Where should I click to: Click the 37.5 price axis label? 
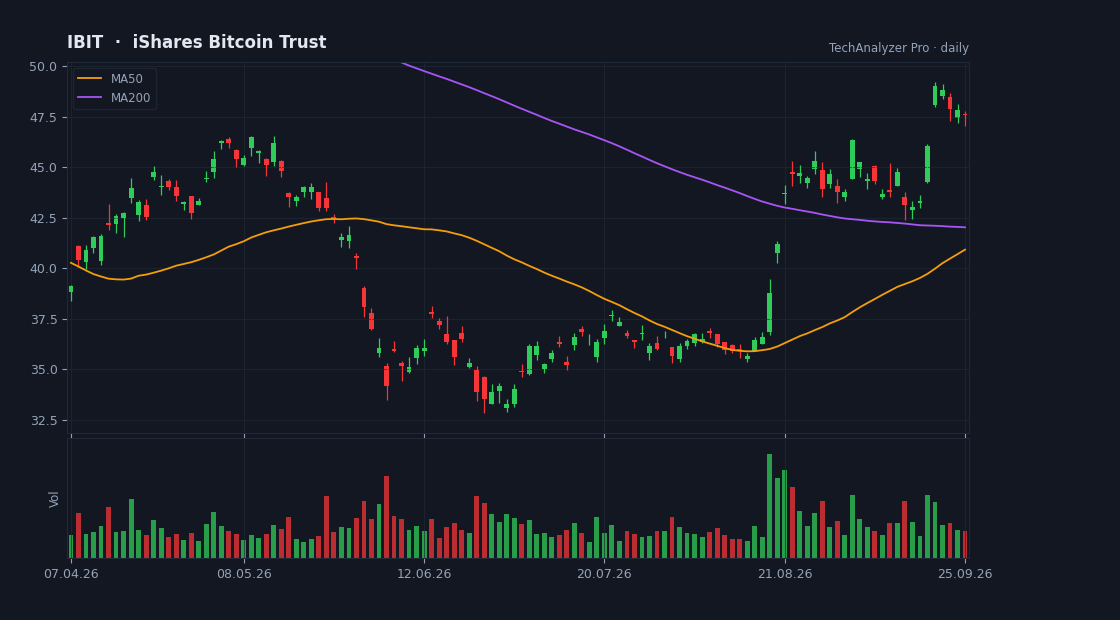pos(43,319)
